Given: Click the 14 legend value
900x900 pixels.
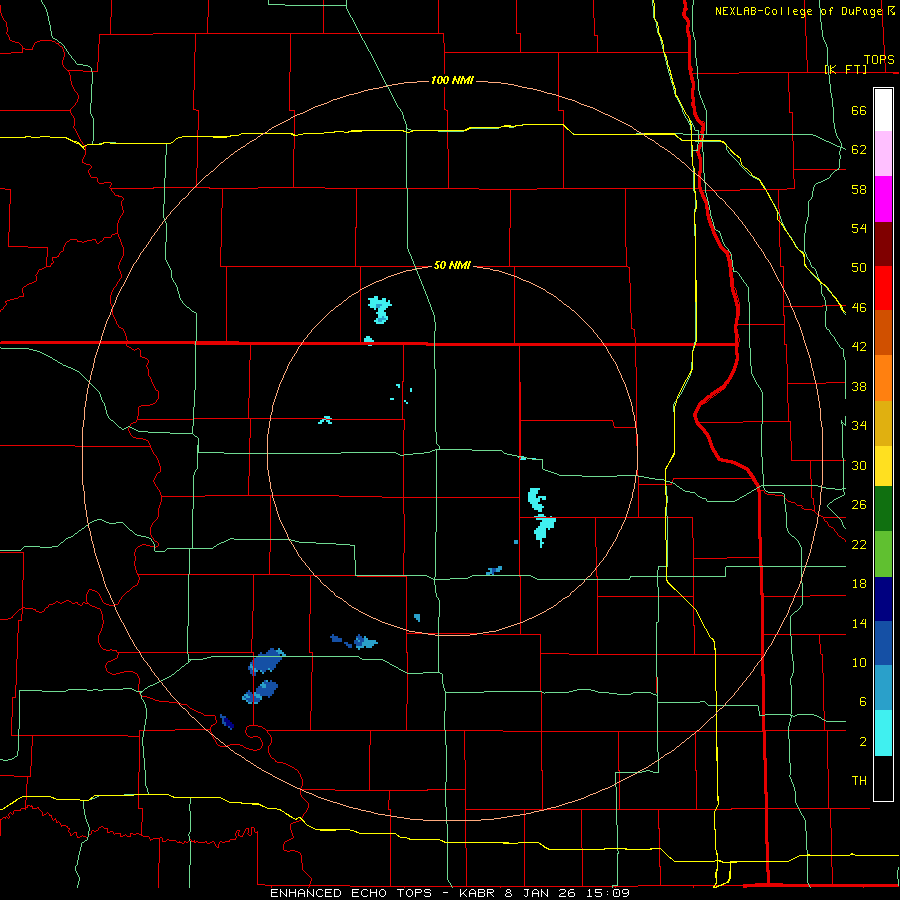Looking at the screenshot, I should click(x=859, y=623).
